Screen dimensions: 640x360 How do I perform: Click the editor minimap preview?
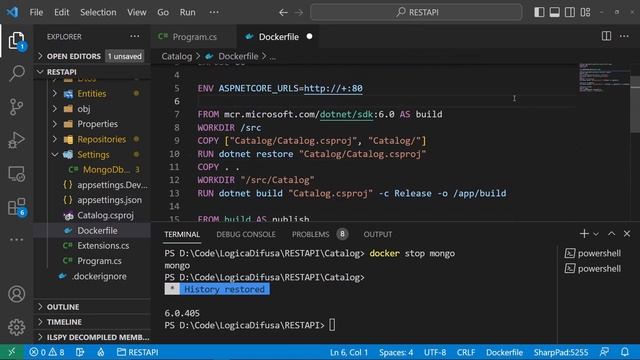click(x=604, y=78)
